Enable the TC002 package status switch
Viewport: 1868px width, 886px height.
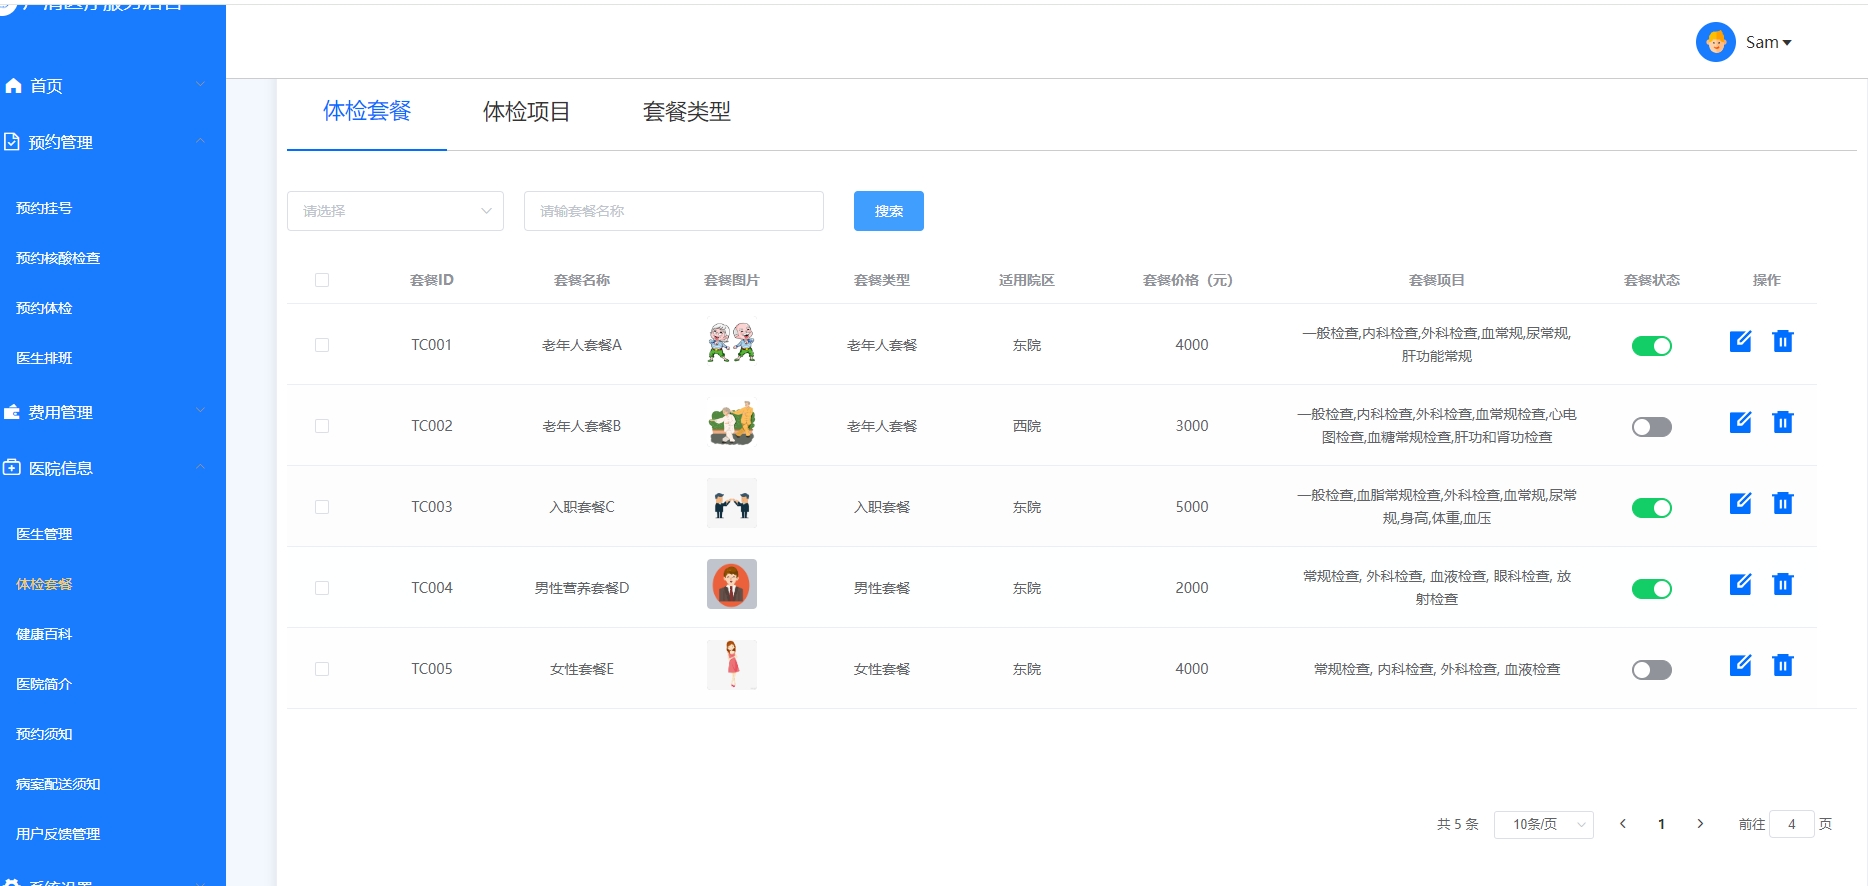click(1652, 427)
